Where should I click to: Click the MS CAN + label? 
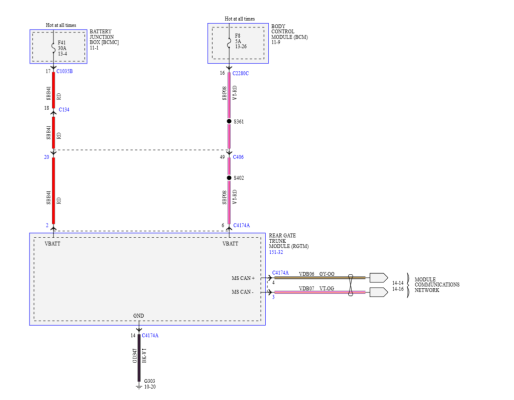[243, 278]
